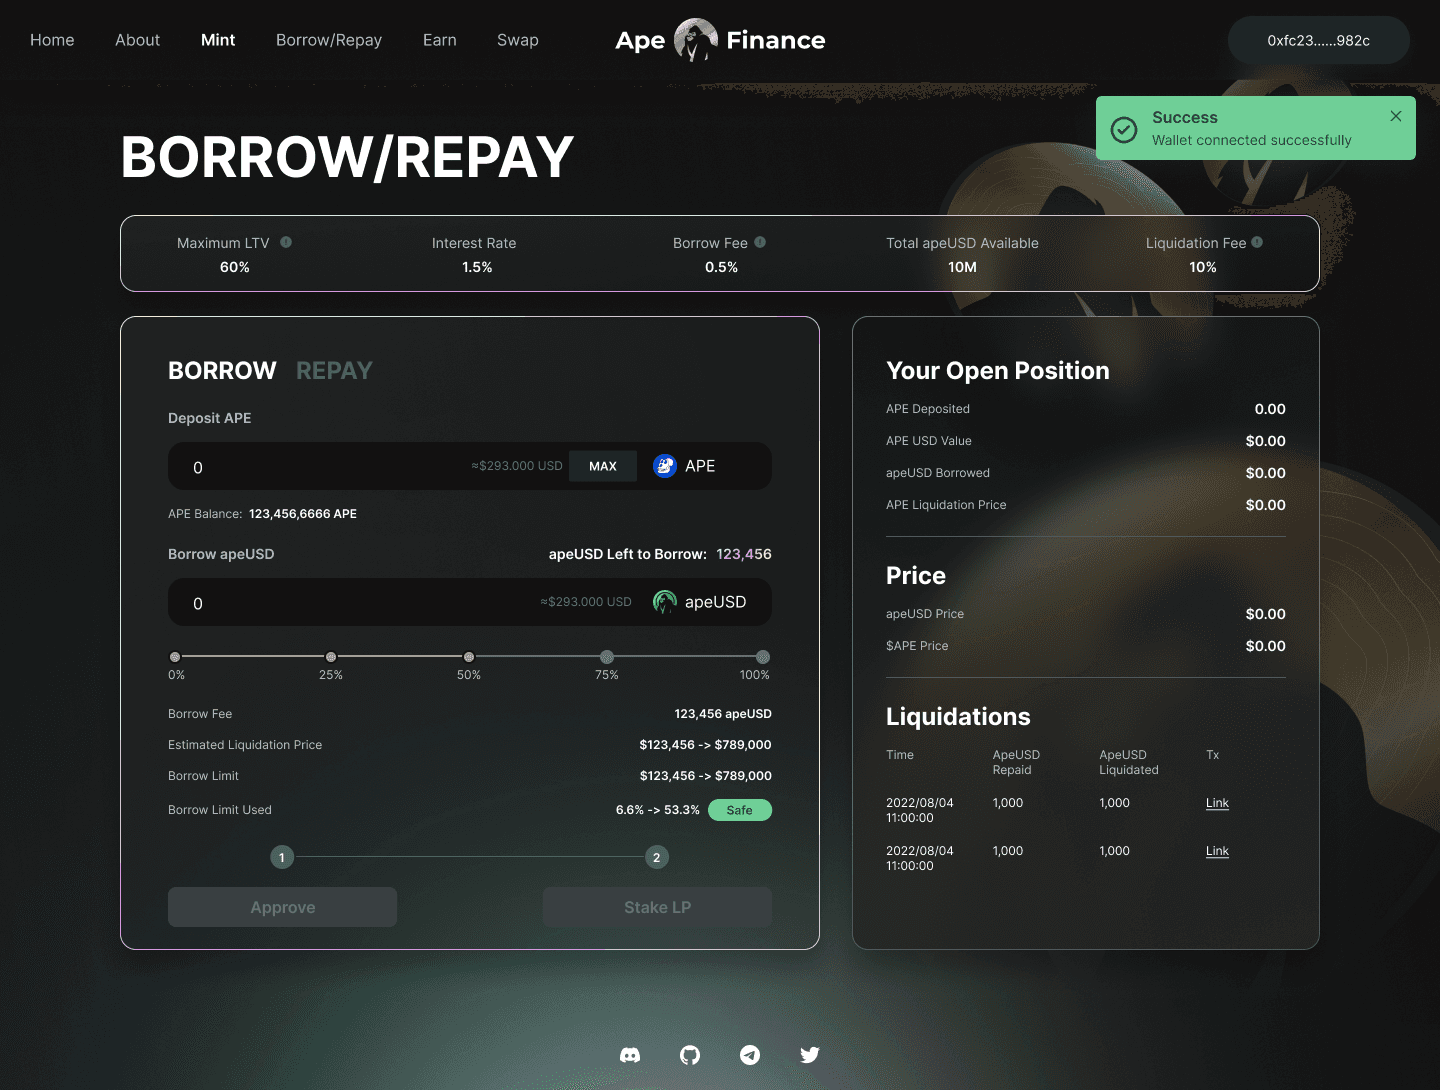The height and width of the screenshot is (1090, 1440).
Task: Click the Borrow Limit Used 6.6% -> 53.3% value
Action: pos(658,810)
